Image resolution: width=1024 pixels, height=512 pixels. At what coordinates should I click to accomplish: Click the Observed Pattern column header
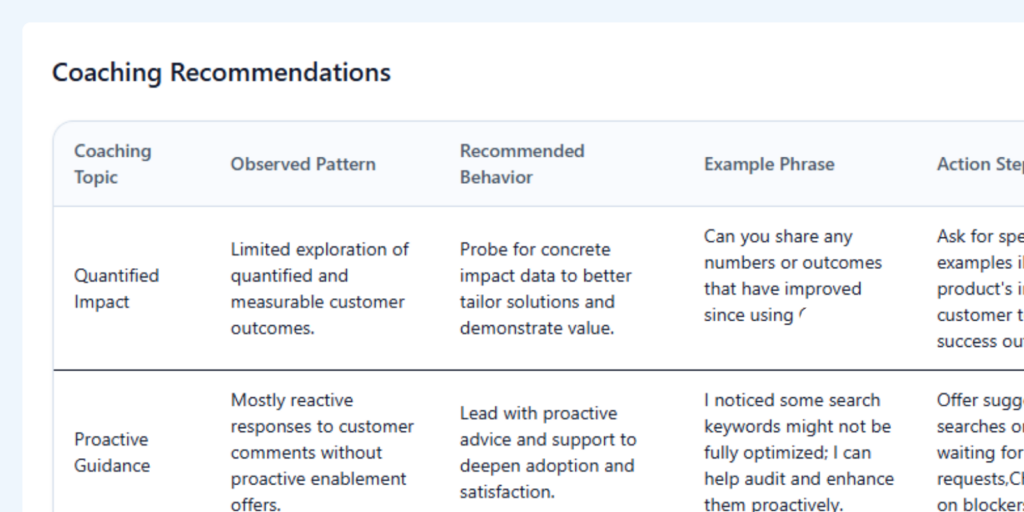[303, 164]
